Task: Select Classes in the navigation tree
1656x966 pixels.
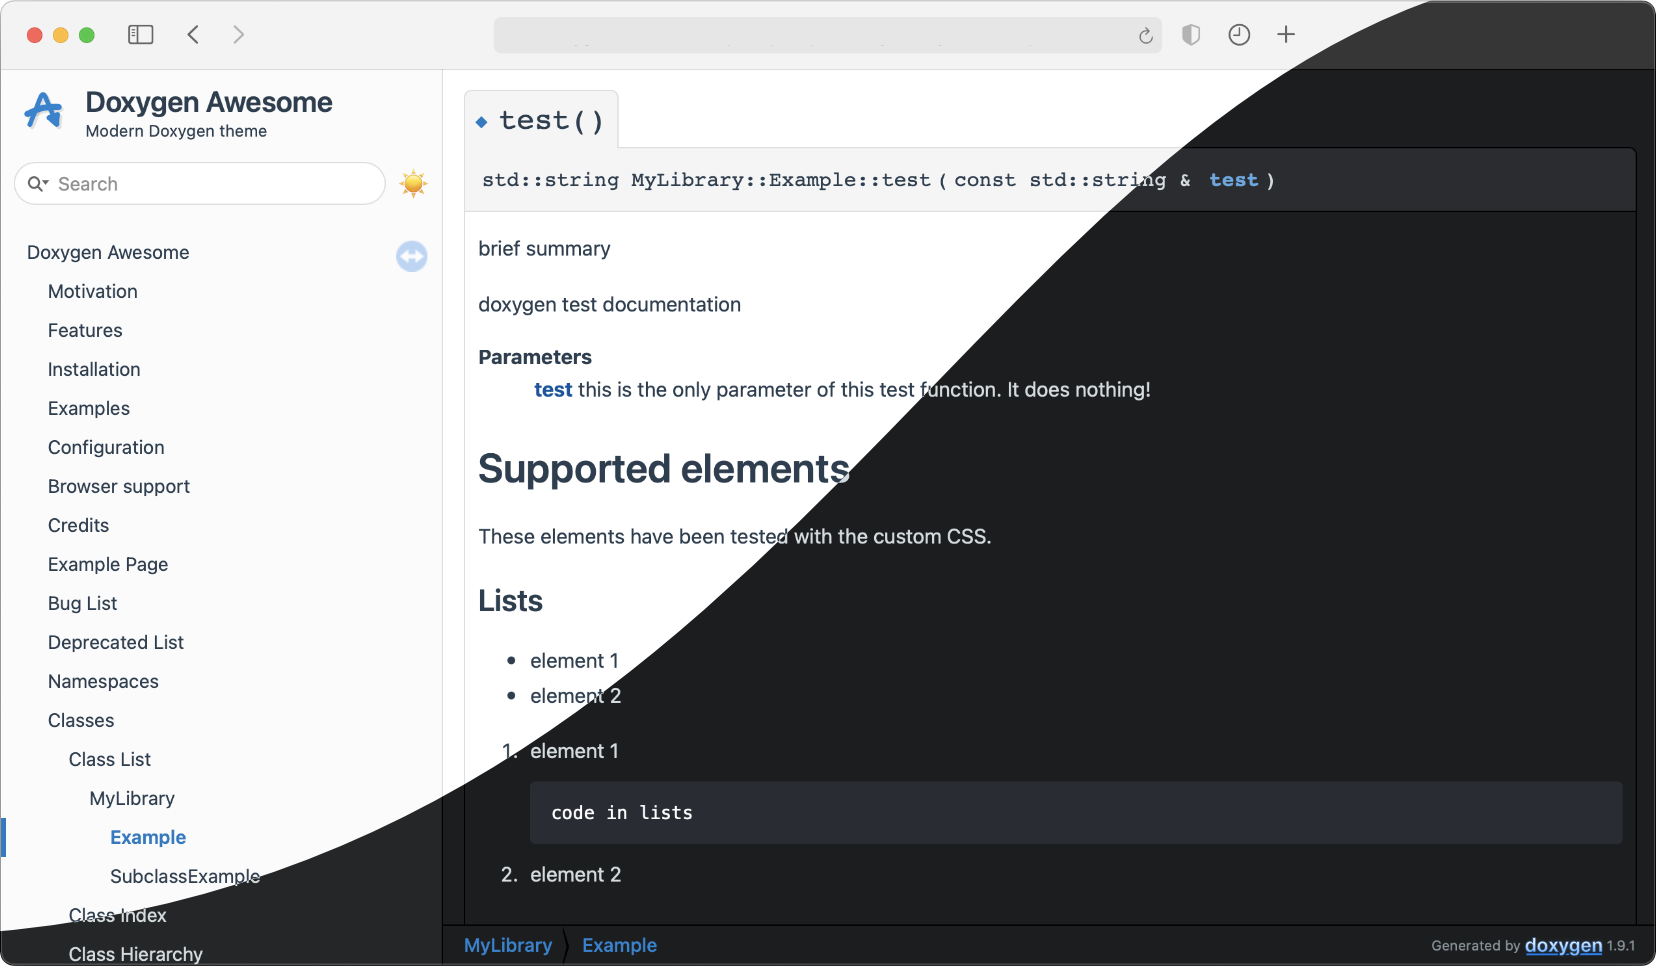Action: (81, 721)
